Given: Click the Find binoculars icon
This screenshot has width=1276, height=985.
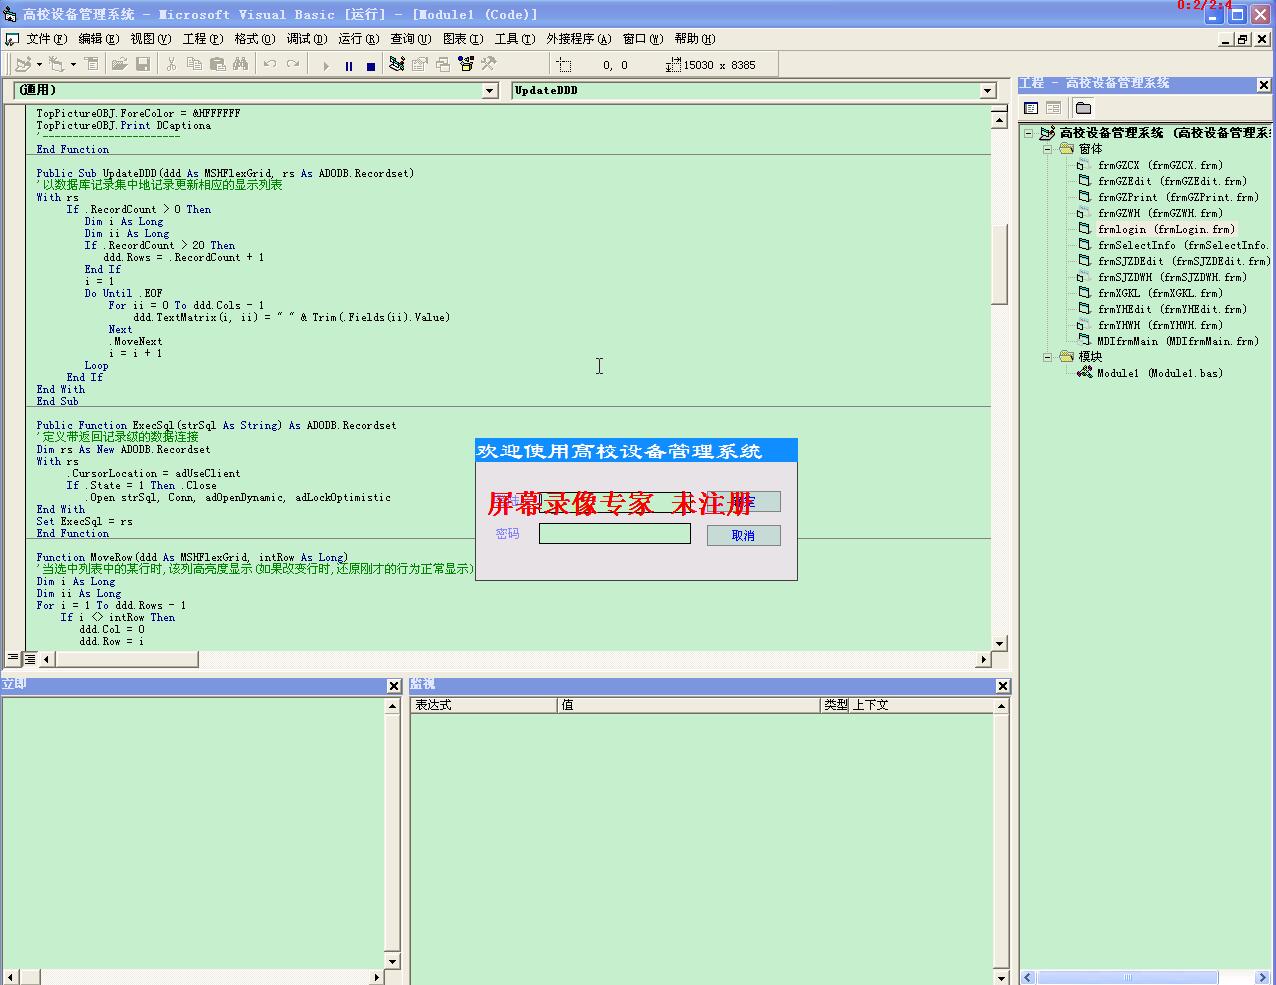Looking at the screenshot, I should point(240,64).
